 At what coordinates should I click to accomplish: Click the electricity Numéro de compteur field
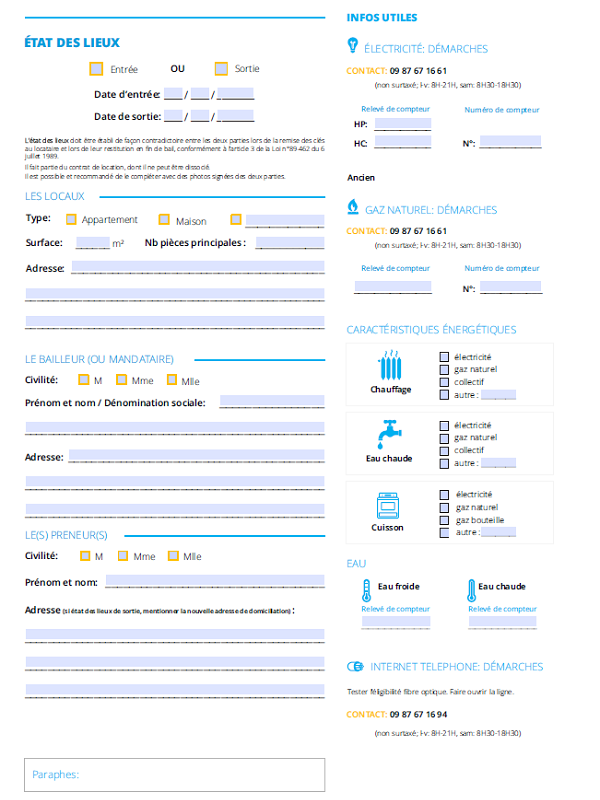(510, 141)
